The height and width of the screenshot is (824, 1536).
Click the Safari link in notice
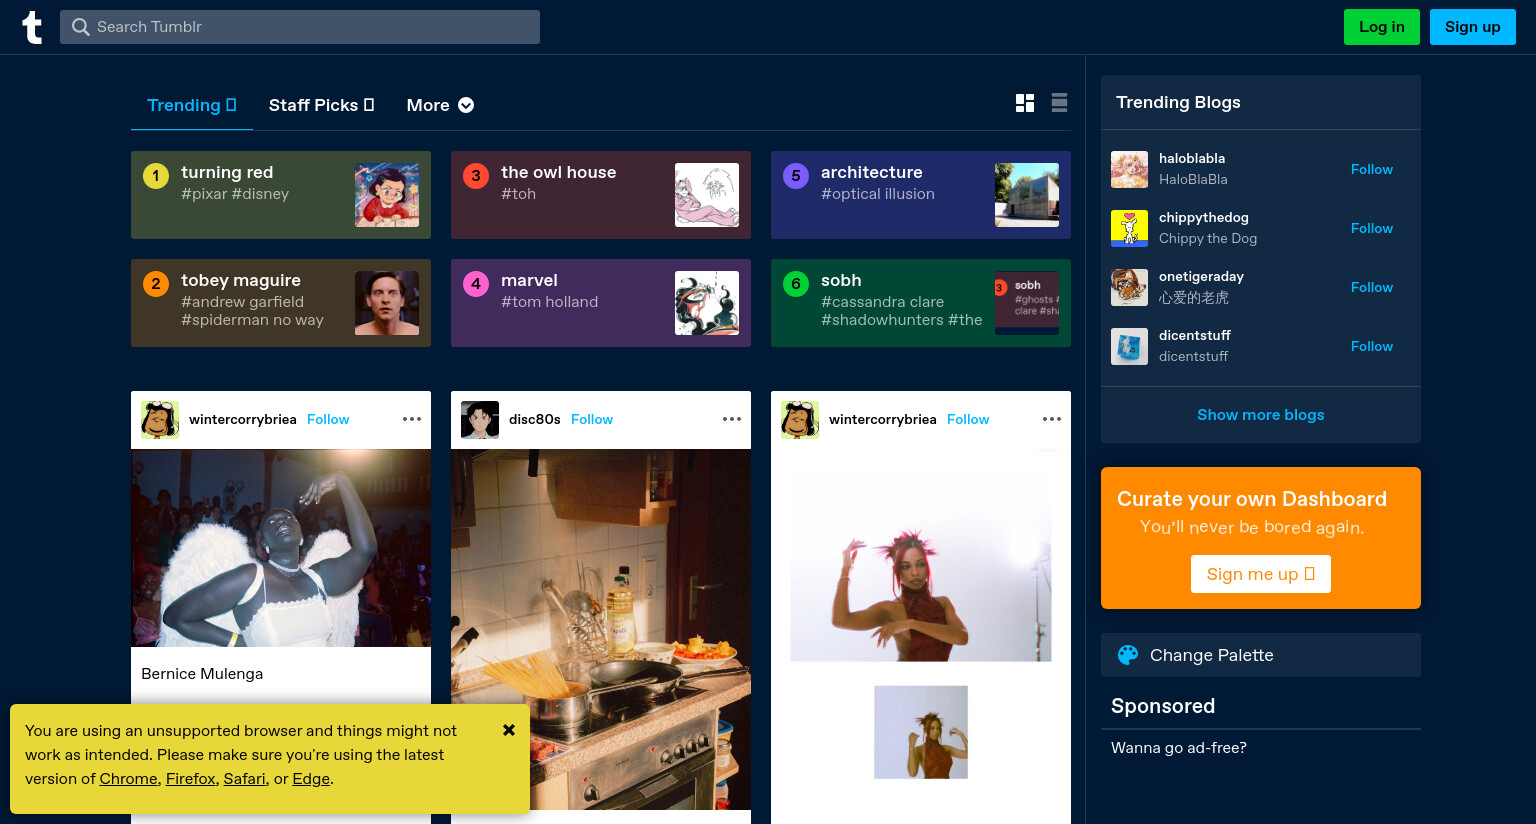coord(245,779)
